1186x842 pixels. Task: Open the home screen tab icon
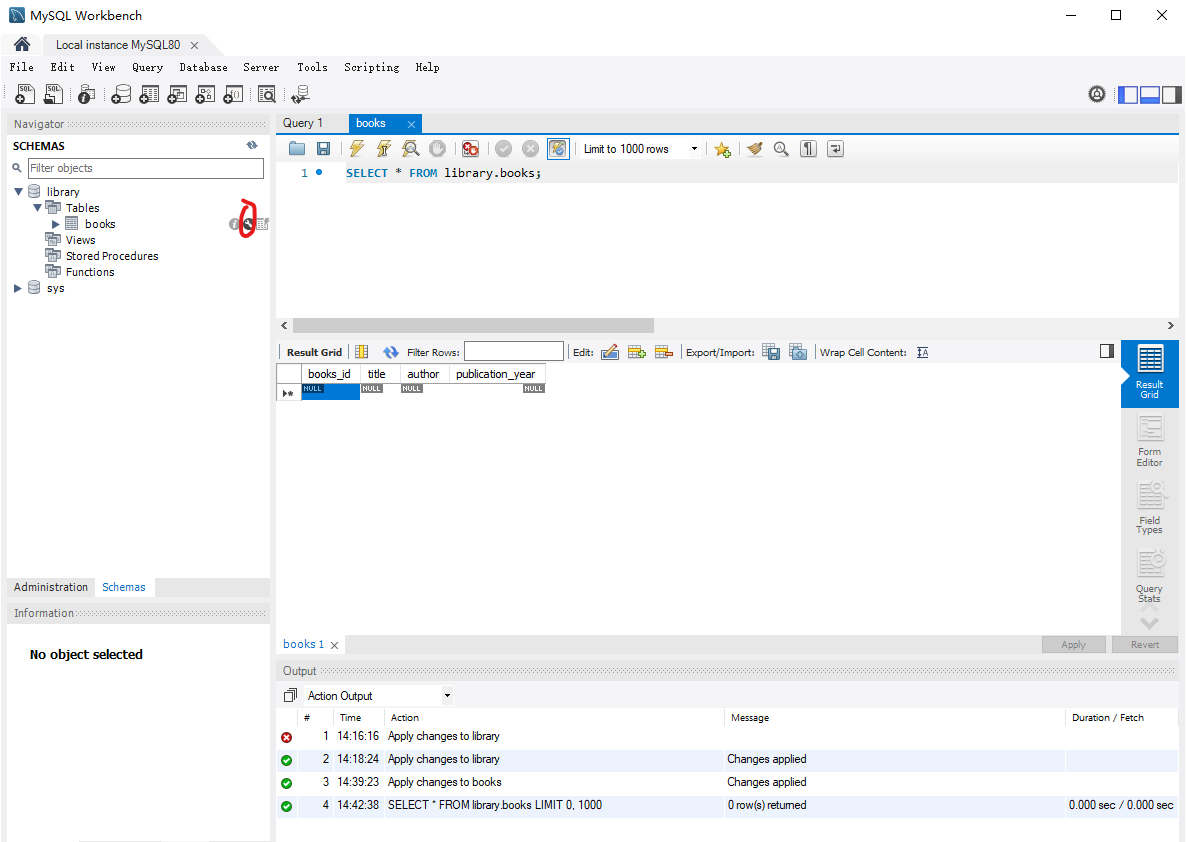(x=22, y=44)
